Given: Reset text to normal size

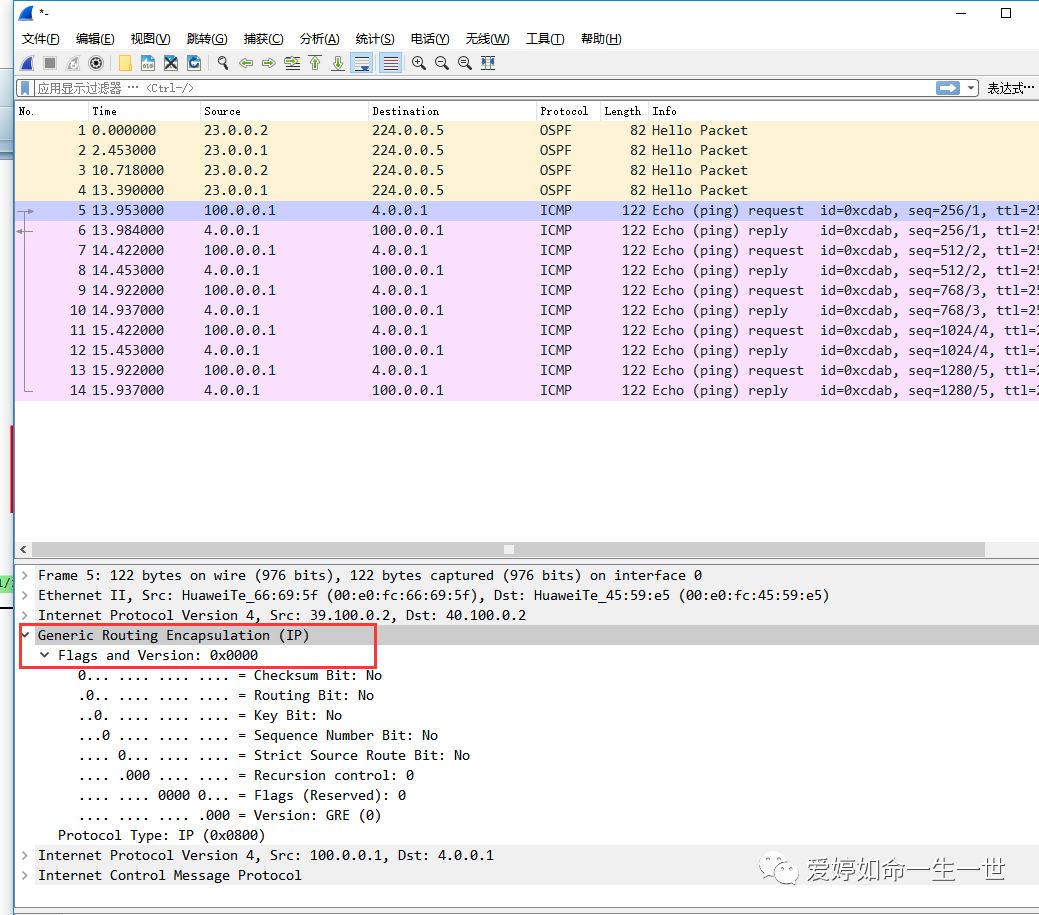Looking at the screenshot, I should [x=465, y=64].
